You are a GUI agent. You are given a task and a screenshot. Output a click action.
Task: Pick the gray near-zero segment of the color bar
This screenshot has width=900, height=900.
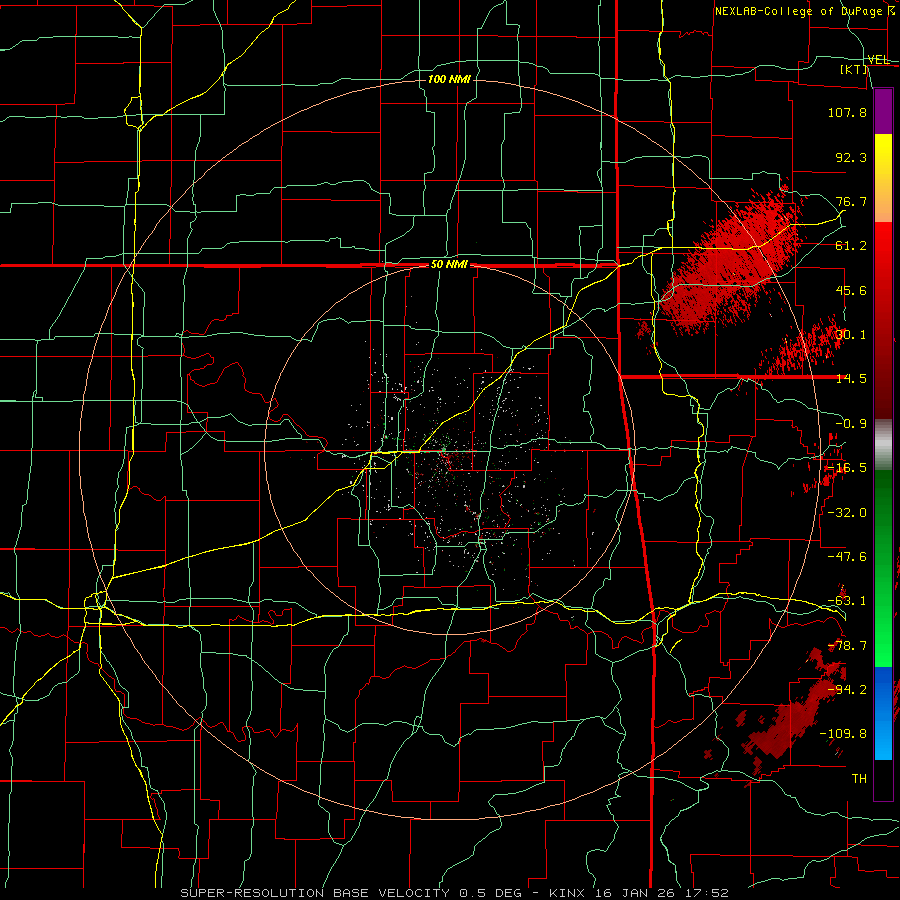[x=883, y=445]
